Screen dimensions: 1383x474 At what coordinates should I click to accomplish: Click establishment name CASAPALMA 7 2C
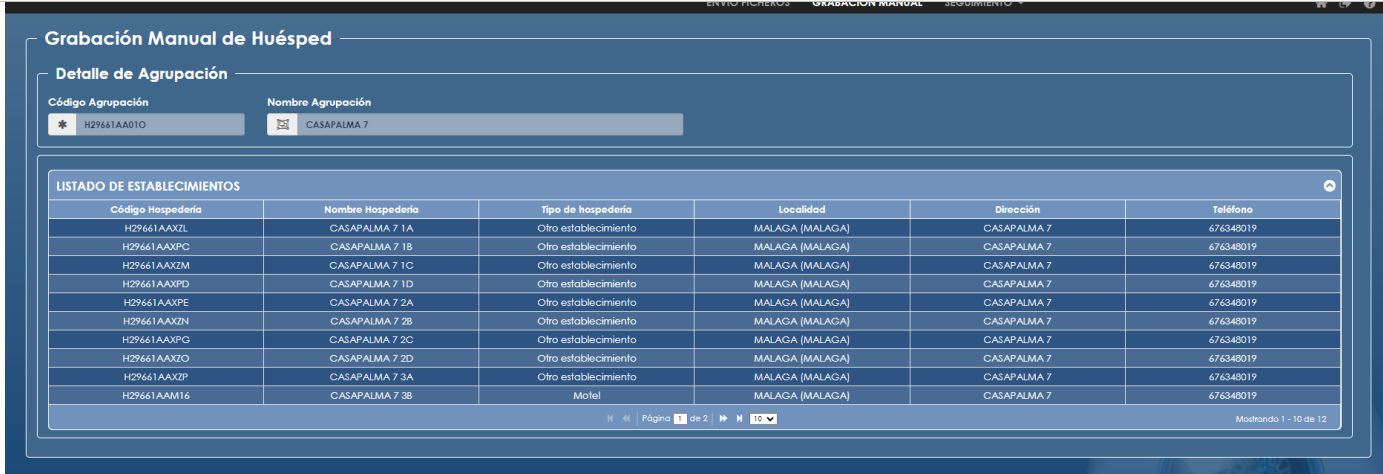(371, 340)
